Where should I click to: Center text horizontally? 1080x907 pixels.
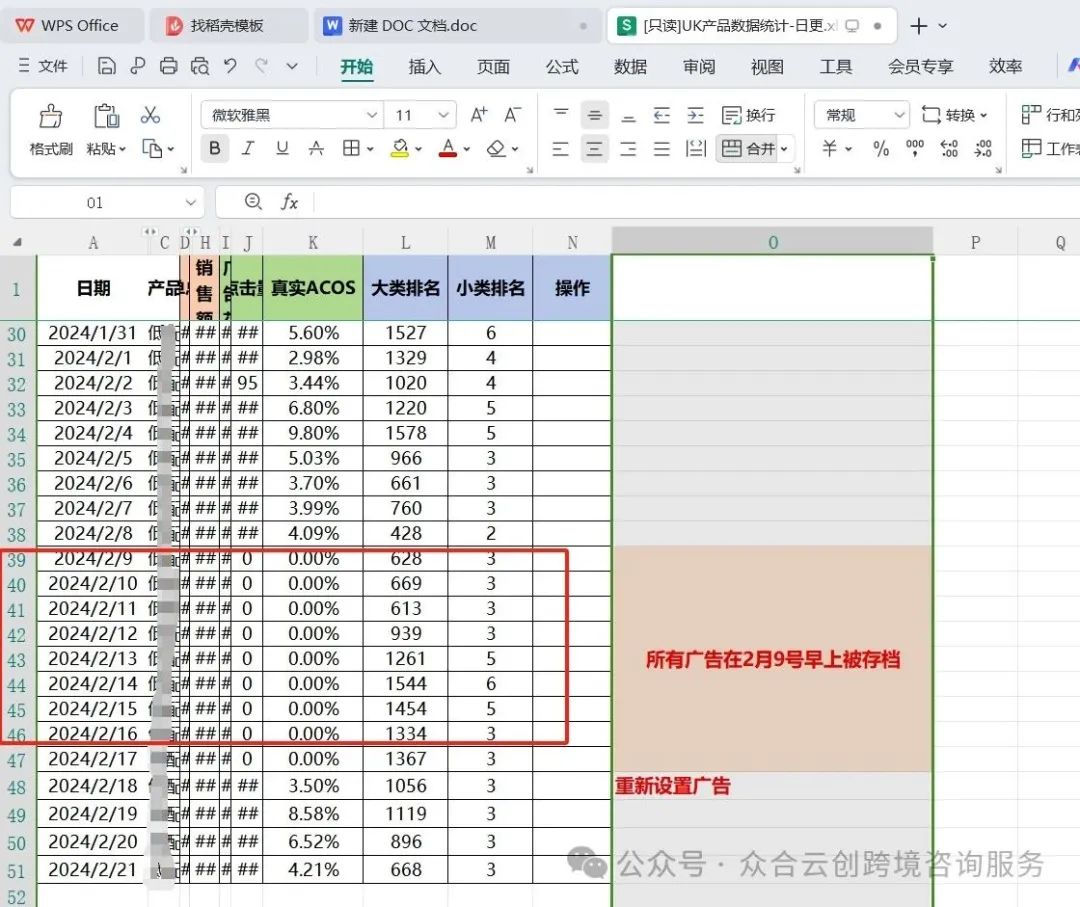click(x=594, y=148)
